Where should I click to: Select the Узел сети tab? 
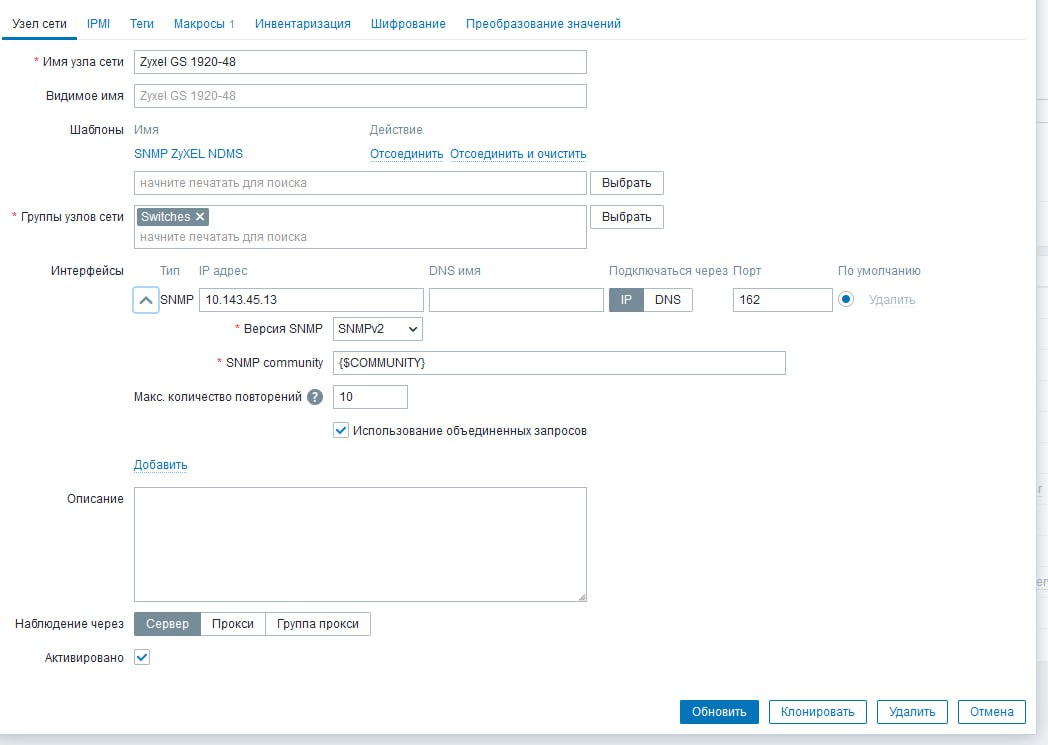pyautogui.click(x=39, y=23)
